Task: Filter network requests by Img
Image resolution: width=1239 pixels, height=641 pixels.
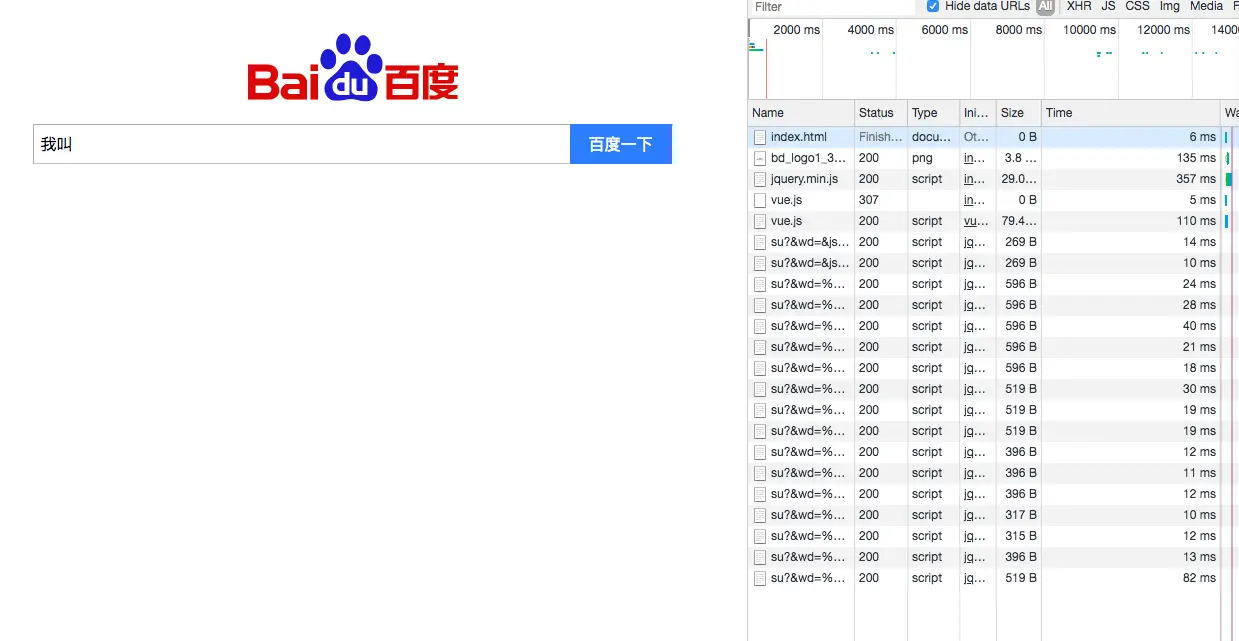Action: pyautogui.click(x=1170, y=6)
